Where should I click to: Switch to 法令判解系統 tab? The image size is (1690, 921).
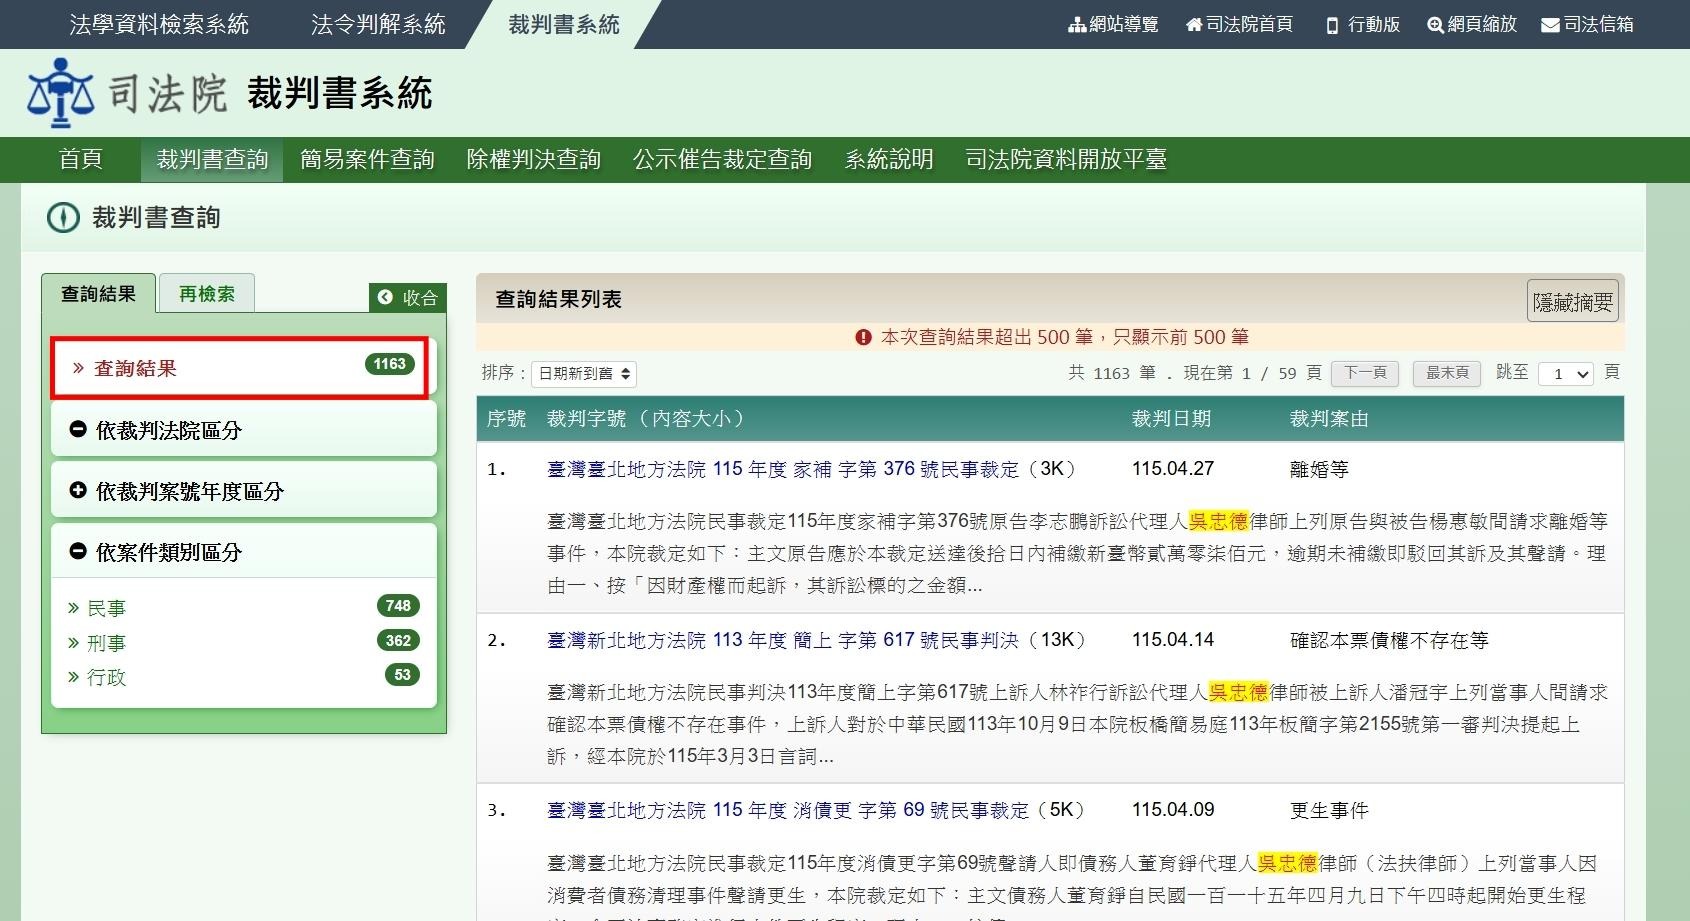(x=378, y=24)
